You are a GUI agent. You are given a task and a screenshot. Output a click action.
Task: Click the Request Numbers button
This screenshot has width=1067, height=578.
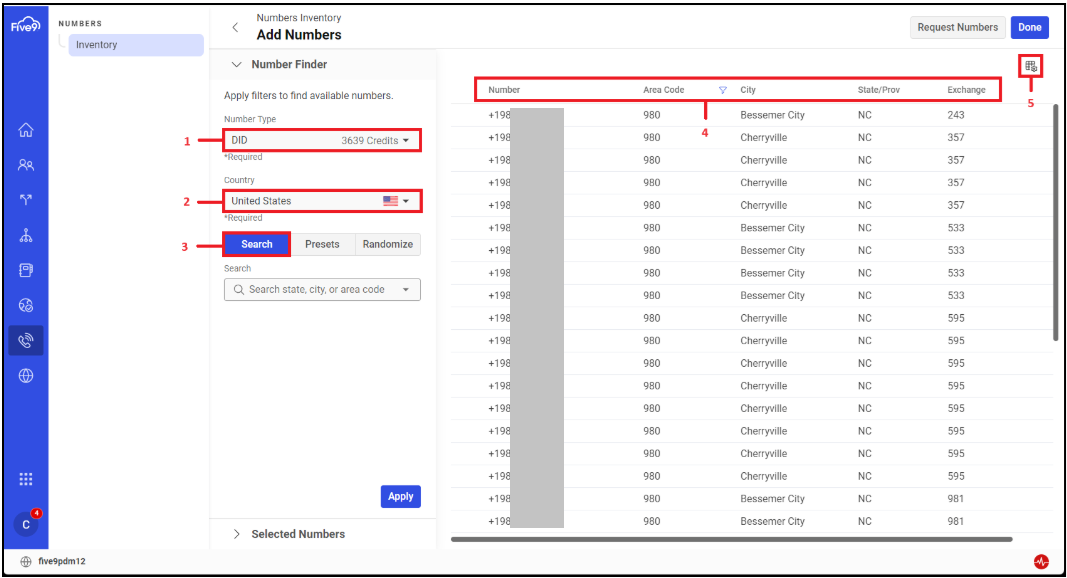tap(957, 27)
